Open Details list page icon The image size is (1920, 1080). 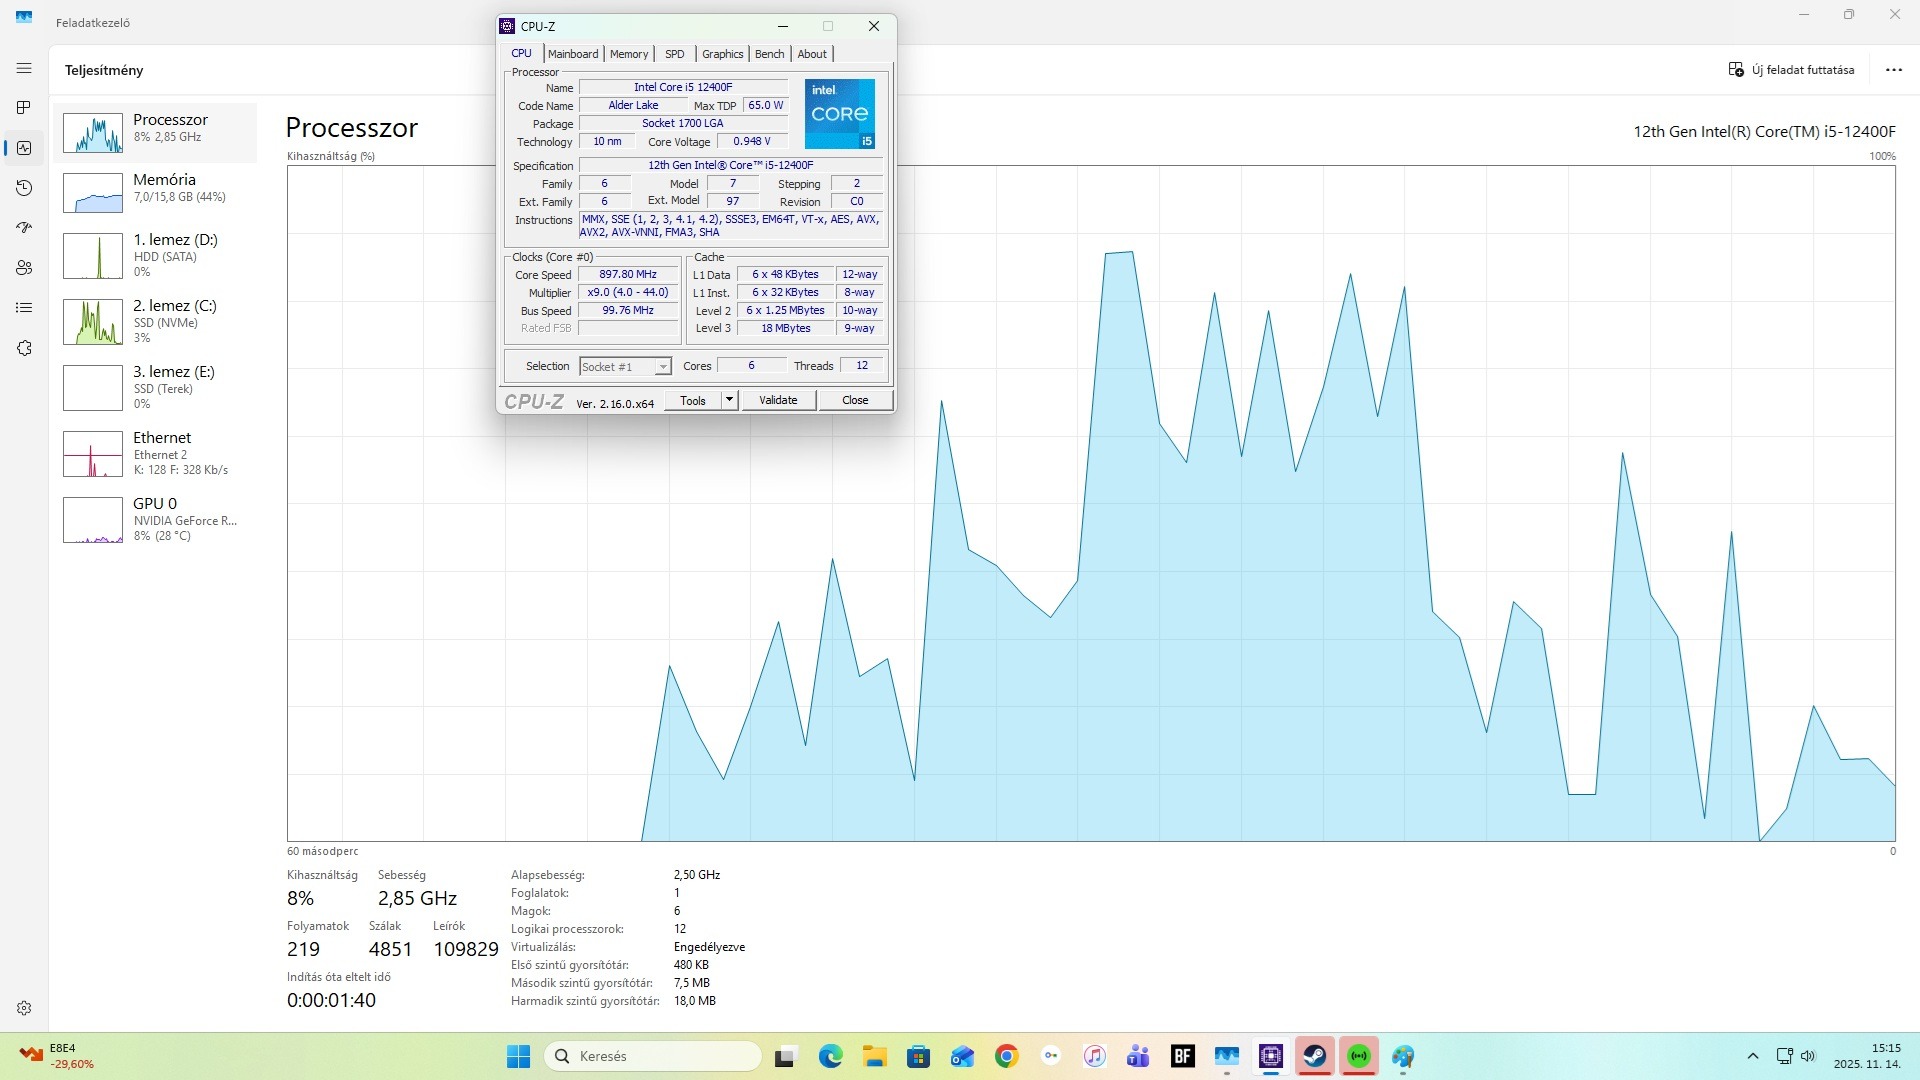[x=24, y=308]
